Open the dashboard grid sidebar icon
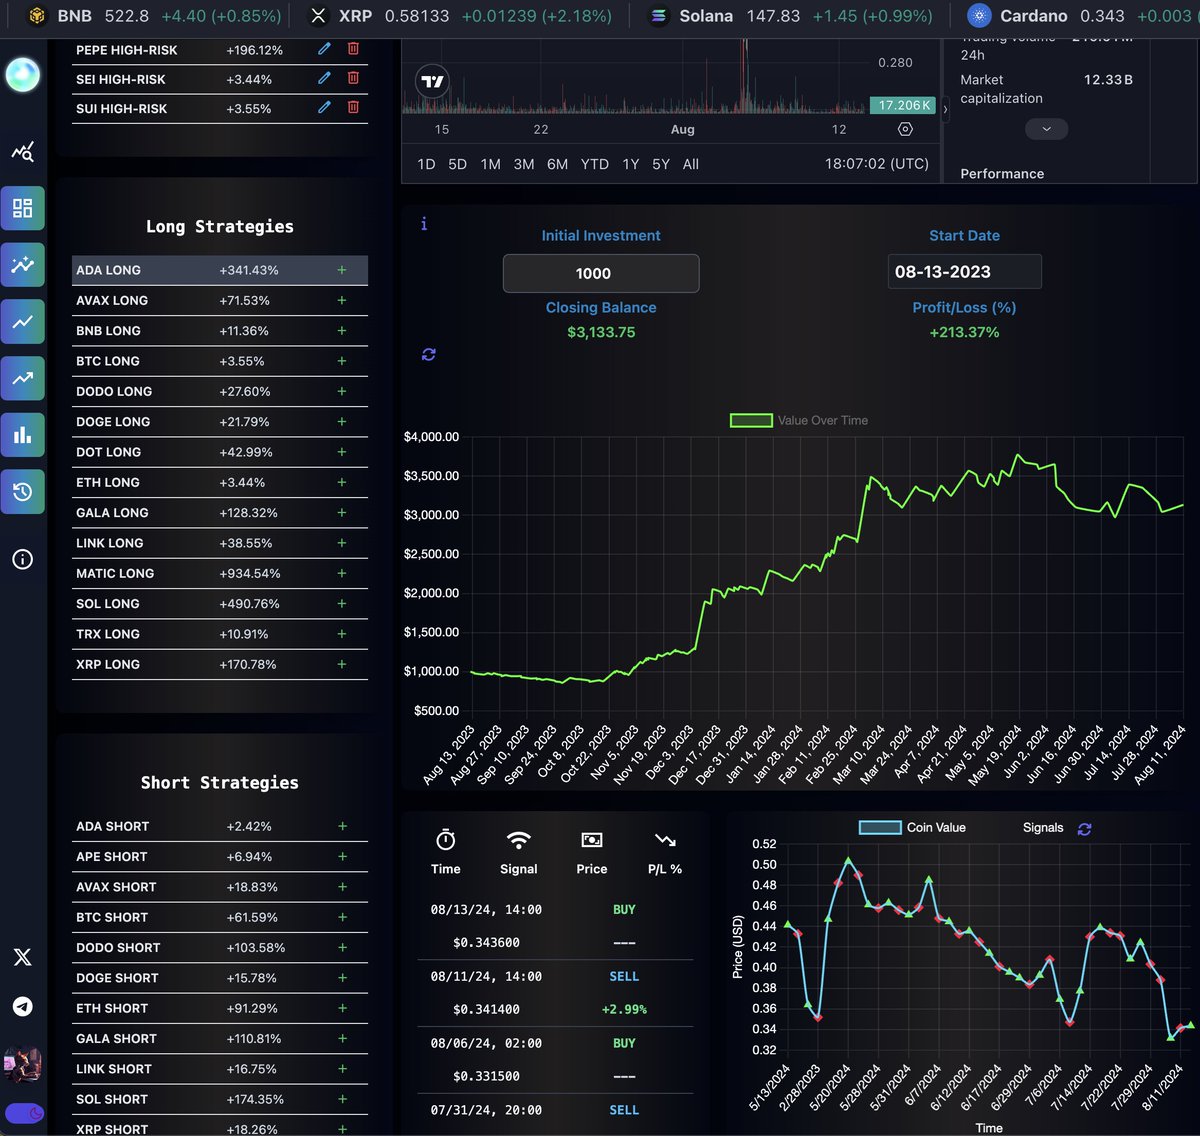 pyautogui.click(x=22, y=208)
